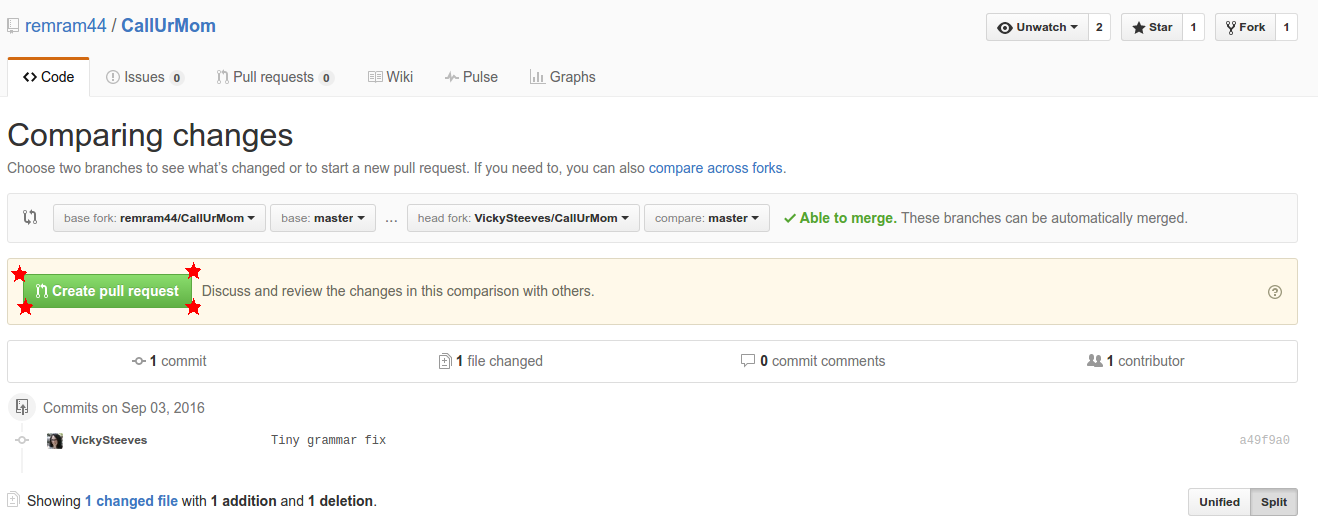Open the CallUrMom repository link
1318x528 pixels.
pos(168,26)
